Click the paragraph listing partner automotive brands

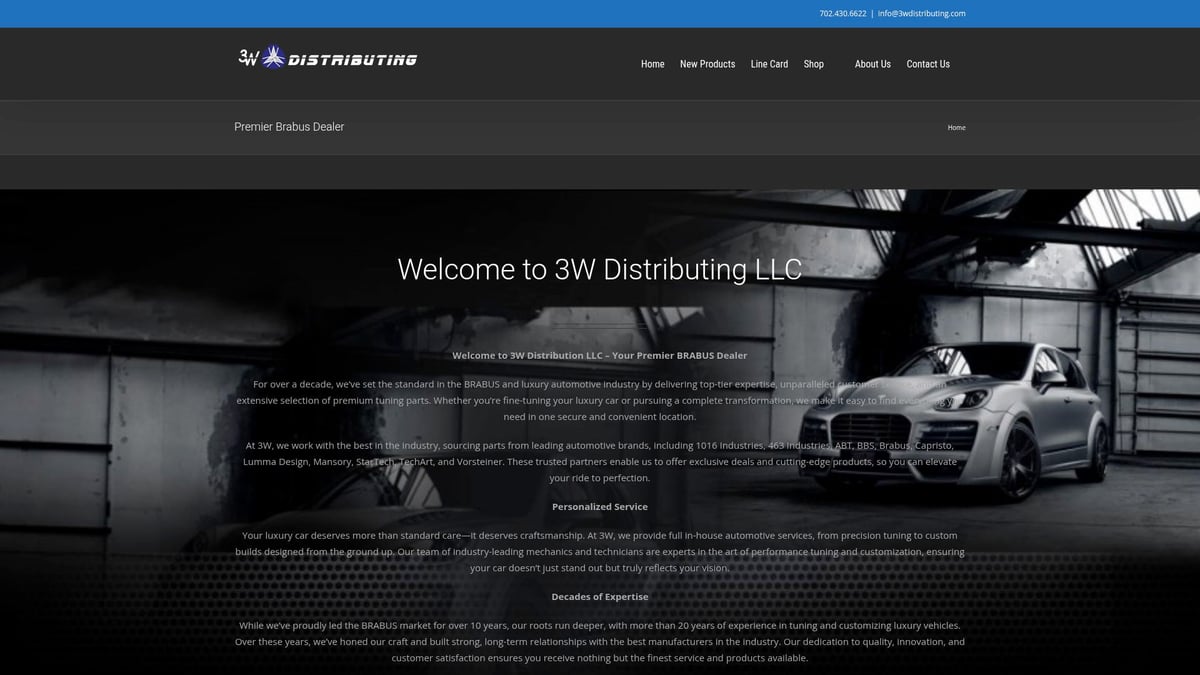(x=599, y=461)
